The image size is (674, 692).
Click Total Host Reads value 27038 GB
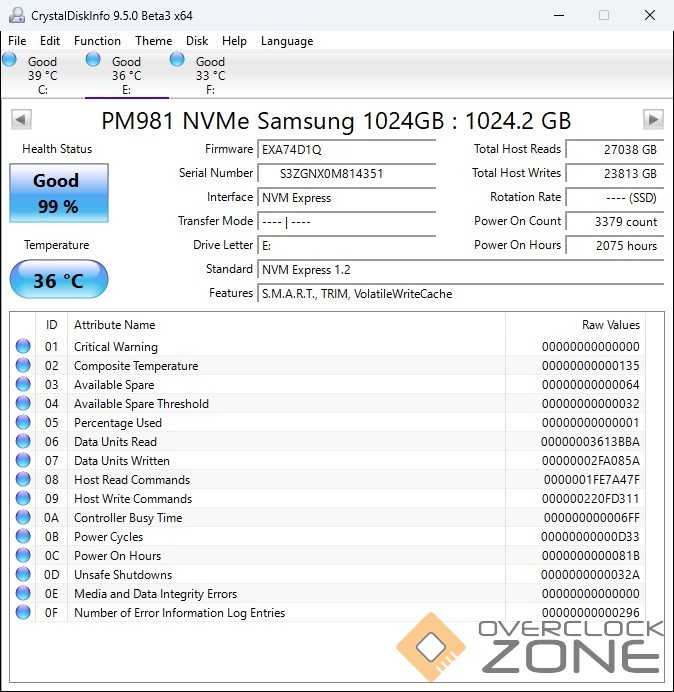click(x=614, y=150)
